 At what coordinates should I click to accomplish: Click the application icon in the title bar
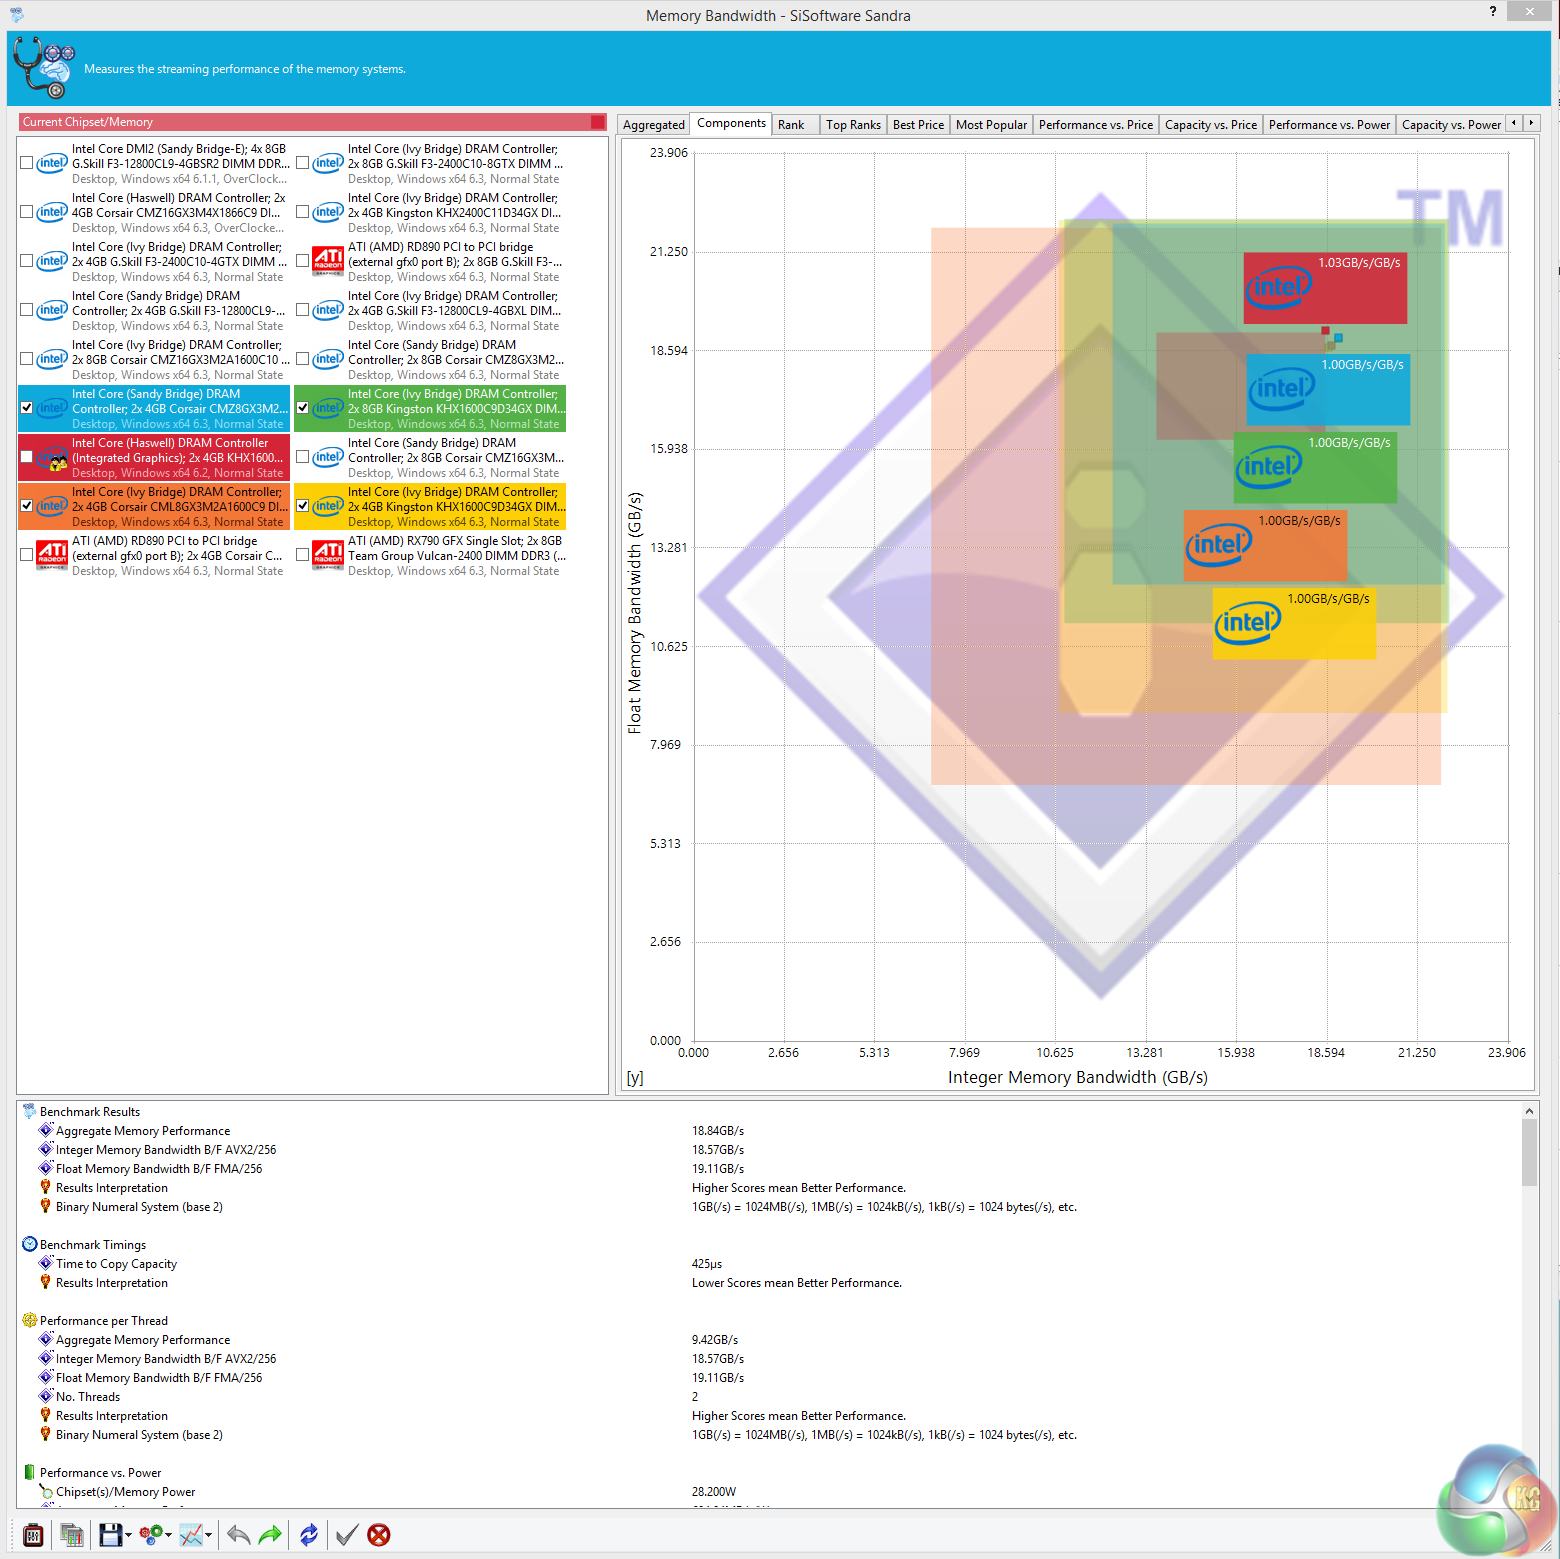click(17, 15)
